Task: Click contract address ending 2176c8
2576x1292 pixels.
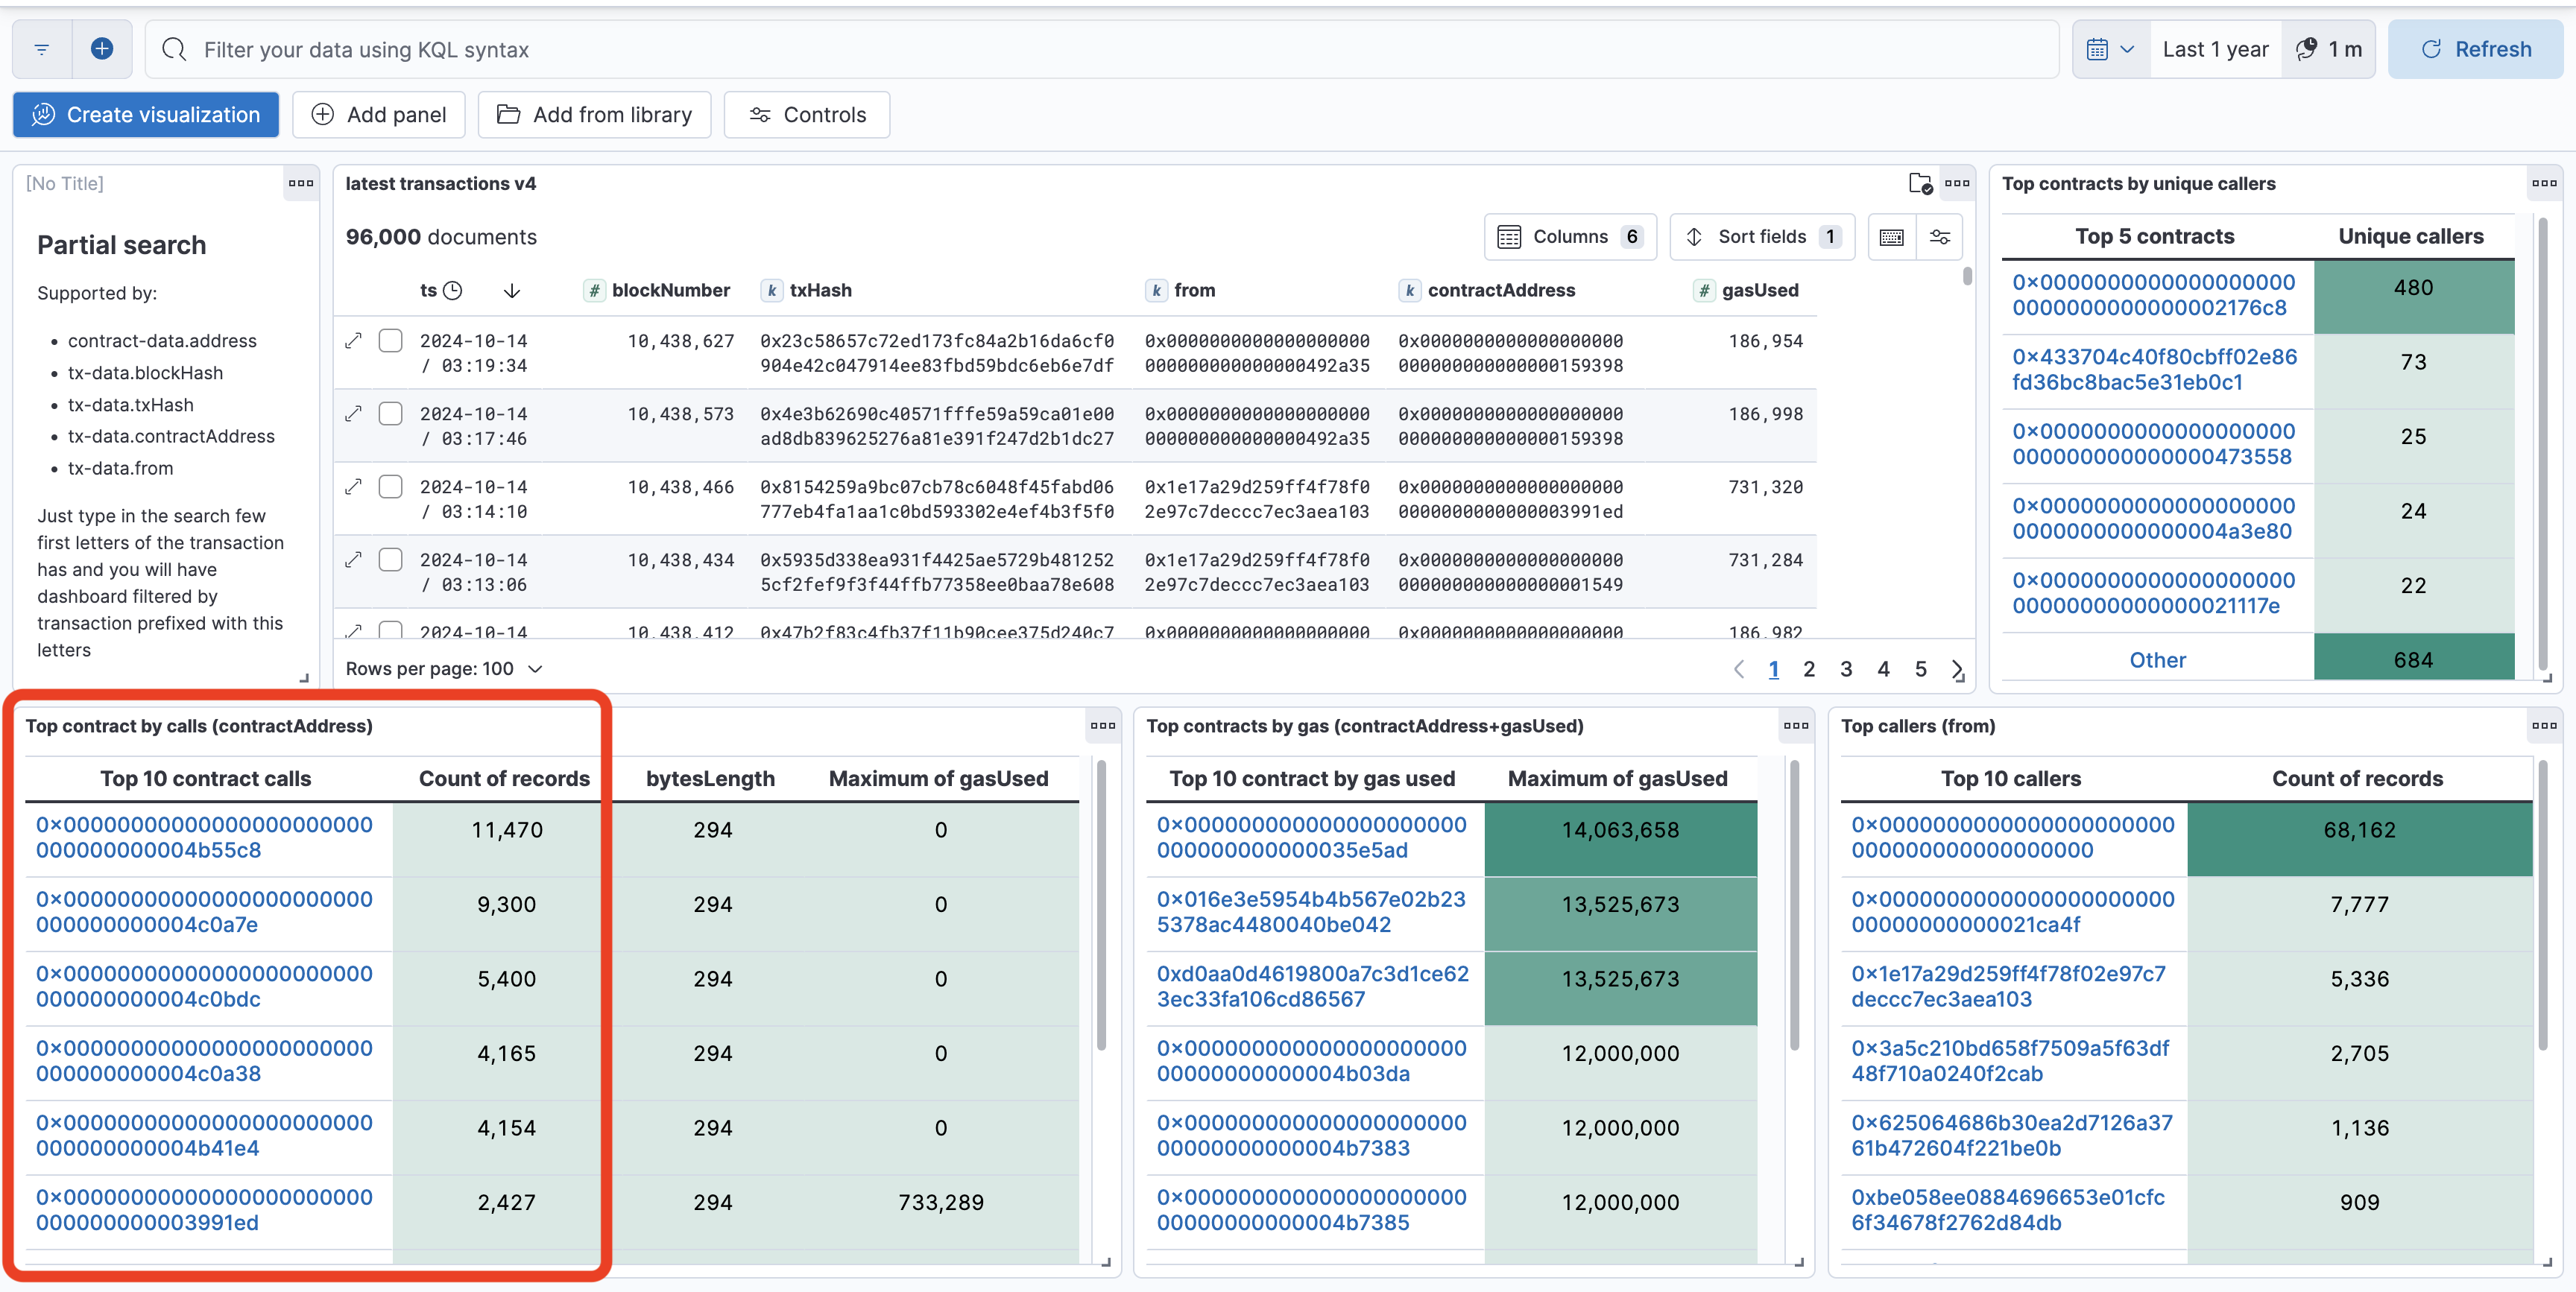Action: point(2153,295)
